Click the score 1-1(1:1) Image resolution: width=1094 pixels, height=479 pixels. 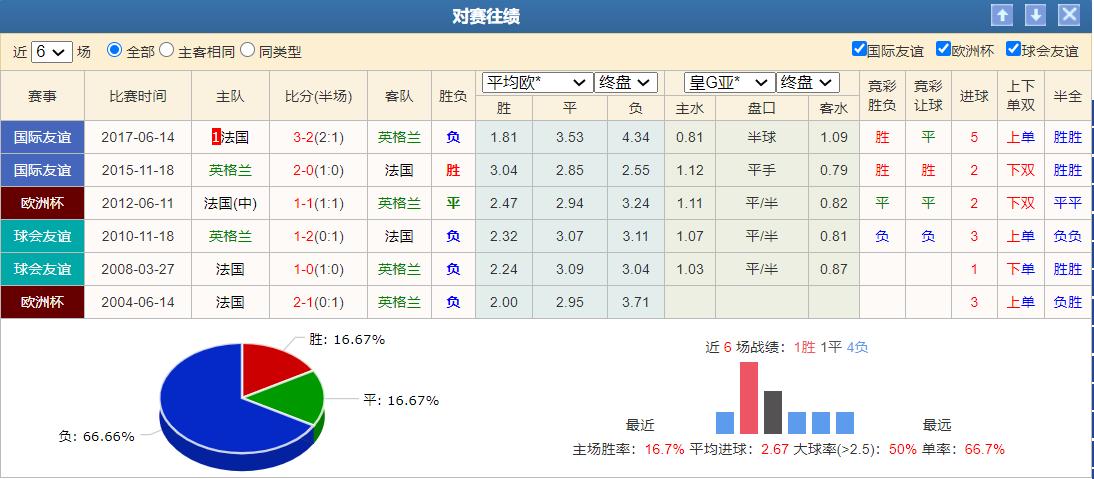pyautogui.click(x=318, y=203)
